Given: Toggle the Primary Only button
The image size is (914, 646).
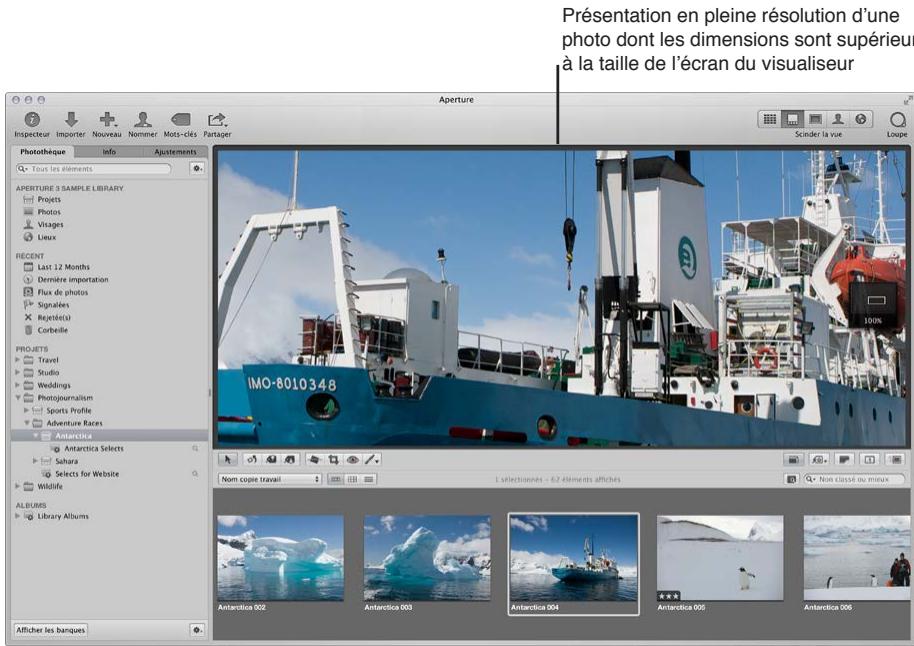Looking at the screenshot, I should [869, 459].
